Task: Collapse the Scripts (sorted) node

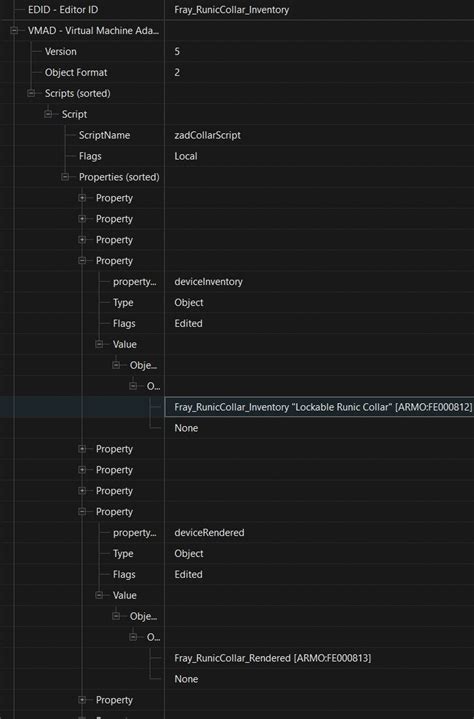Action: click(x=31, y=94)
